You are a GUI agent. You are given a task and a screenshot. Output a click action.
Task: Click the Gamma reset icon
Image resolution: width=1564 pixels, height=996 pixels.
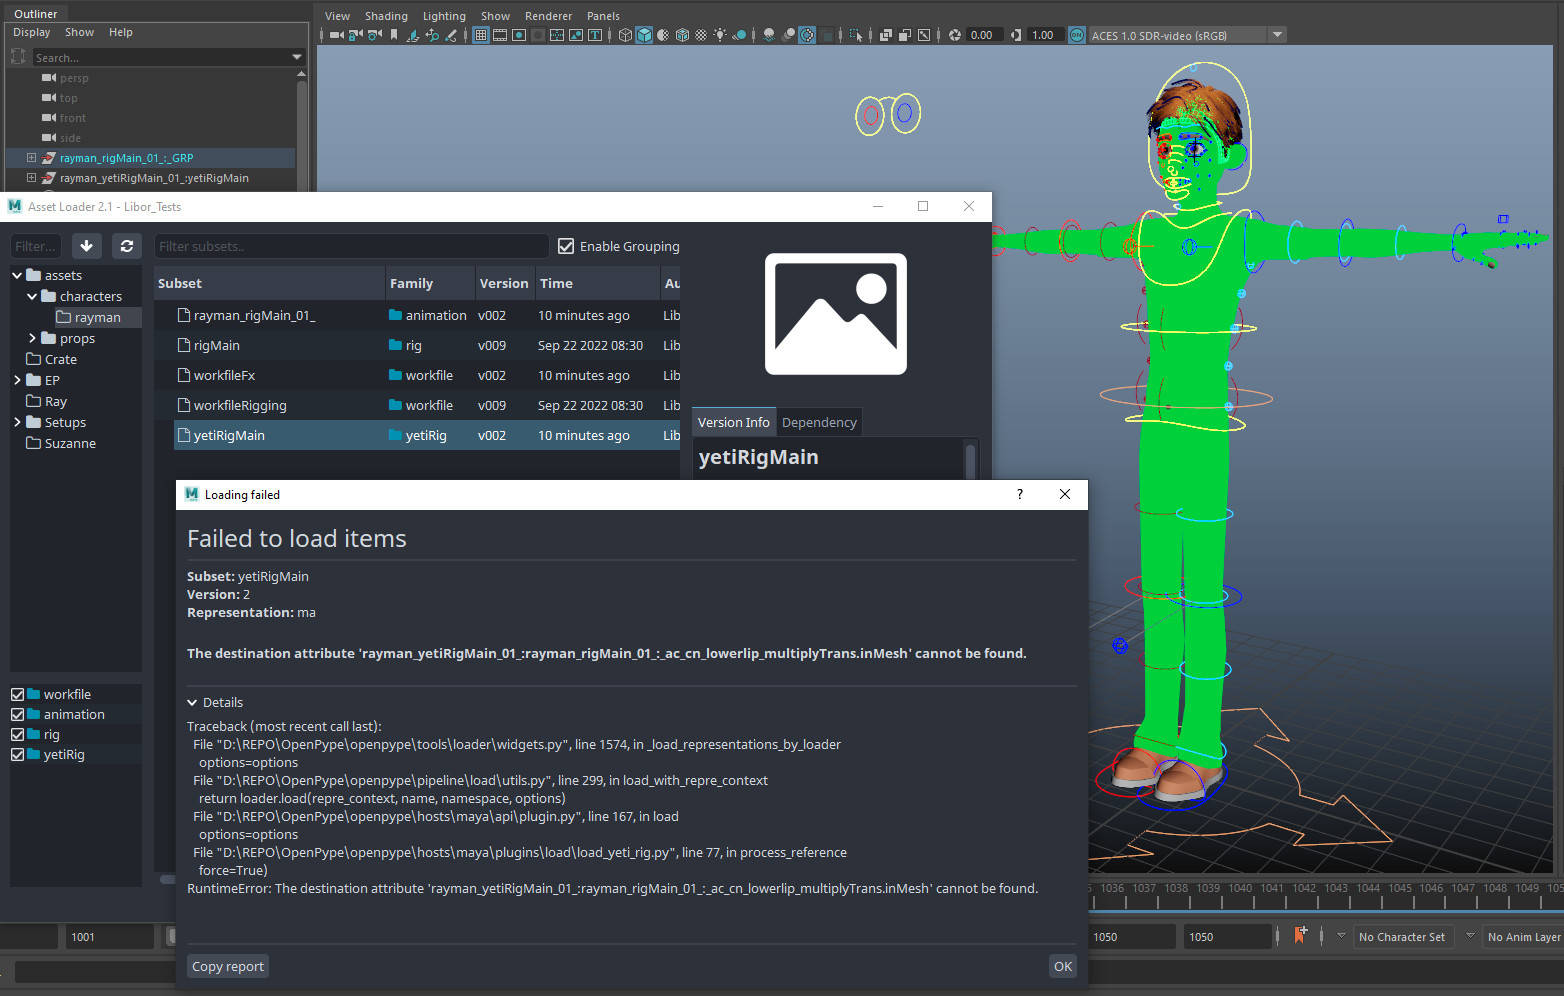click(x=1016, y=35)
